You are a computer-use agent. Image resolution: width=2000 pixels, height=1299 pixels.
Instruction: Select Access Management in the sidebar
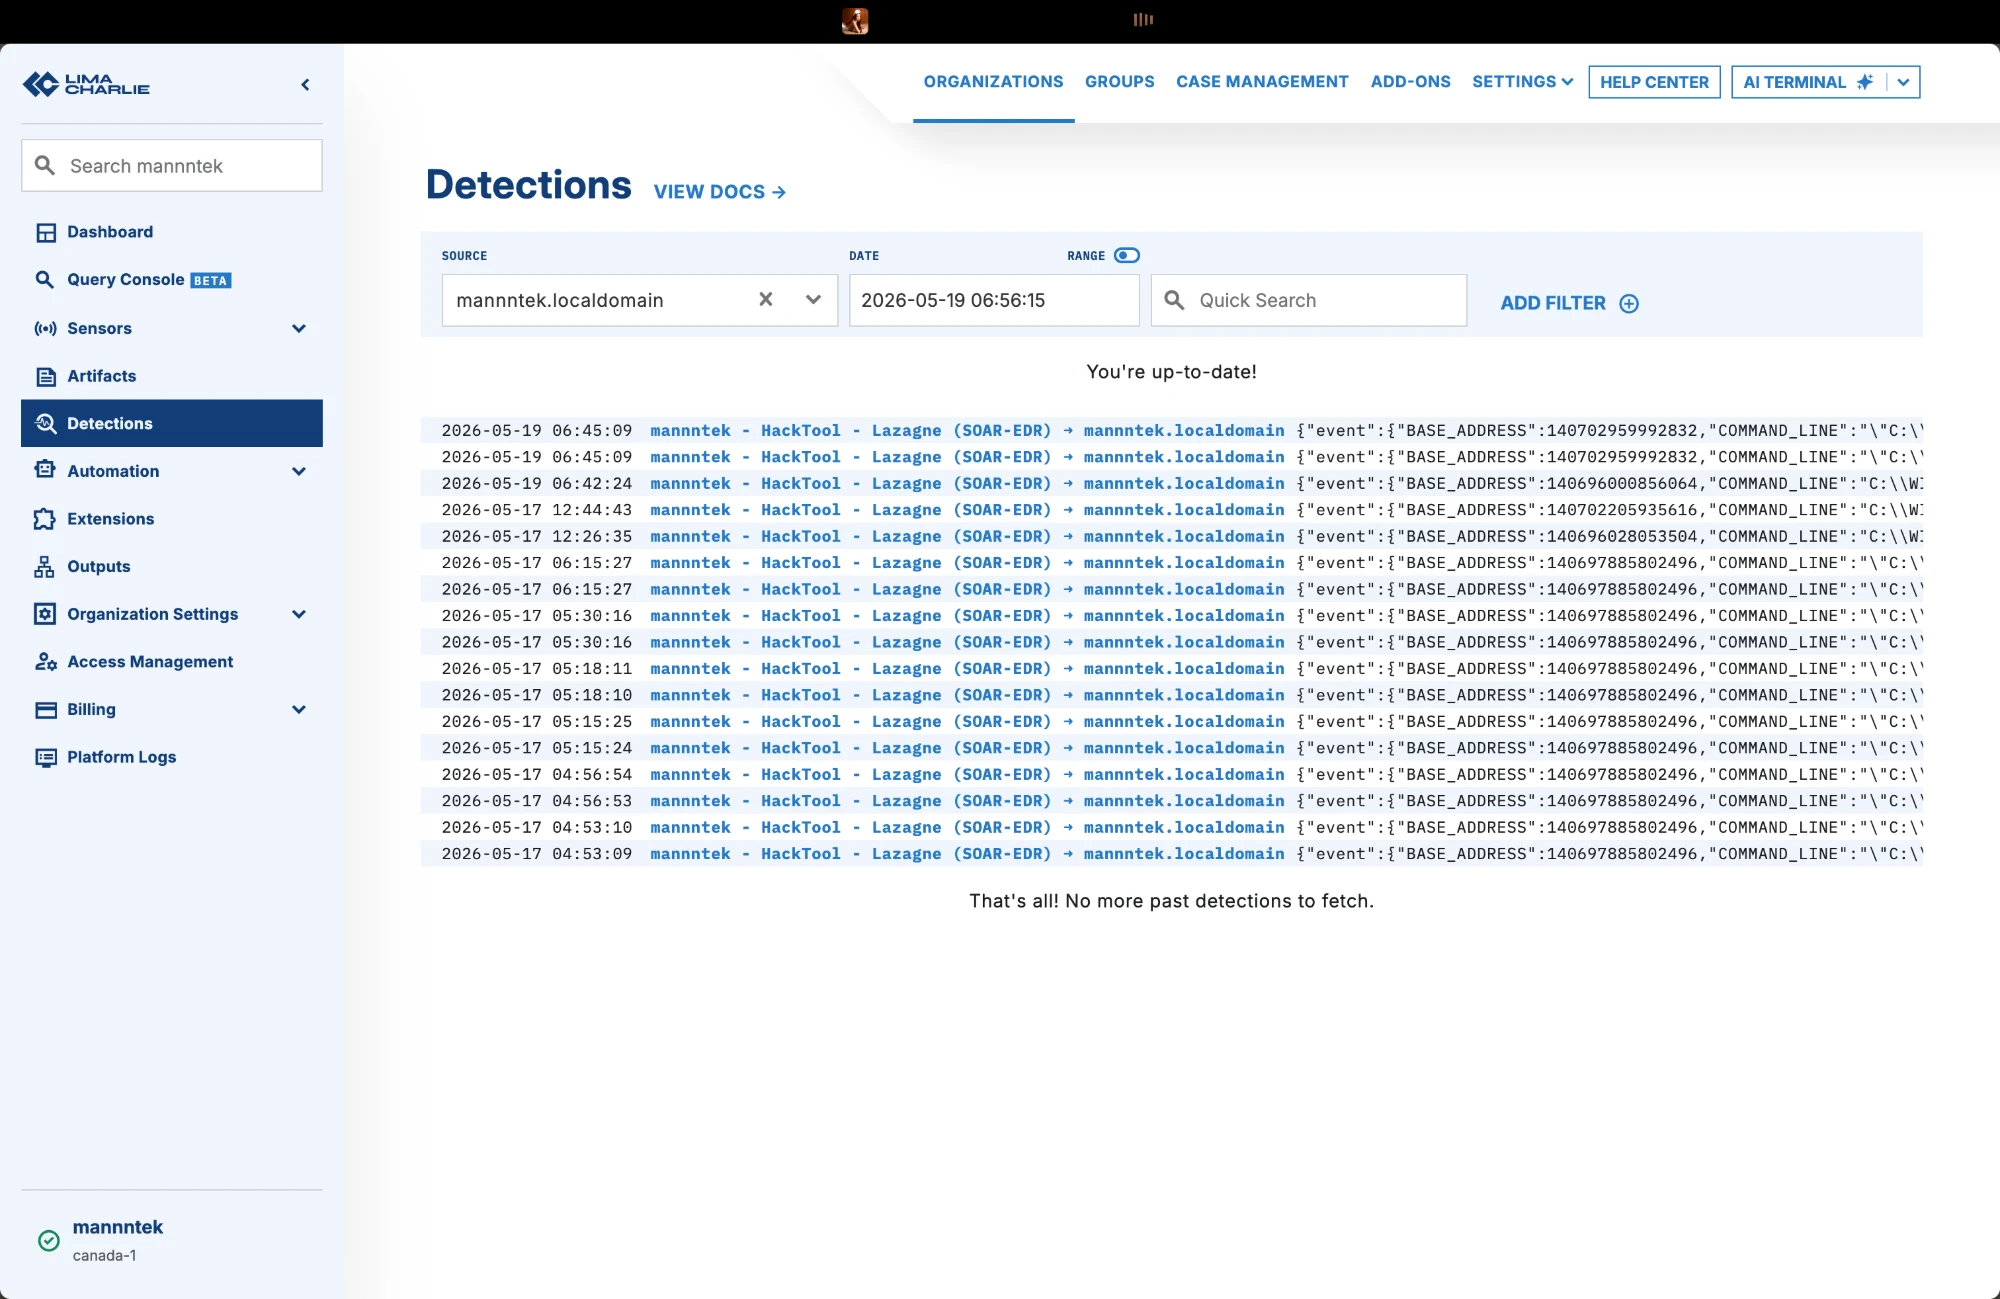click(x=172, y=662)
